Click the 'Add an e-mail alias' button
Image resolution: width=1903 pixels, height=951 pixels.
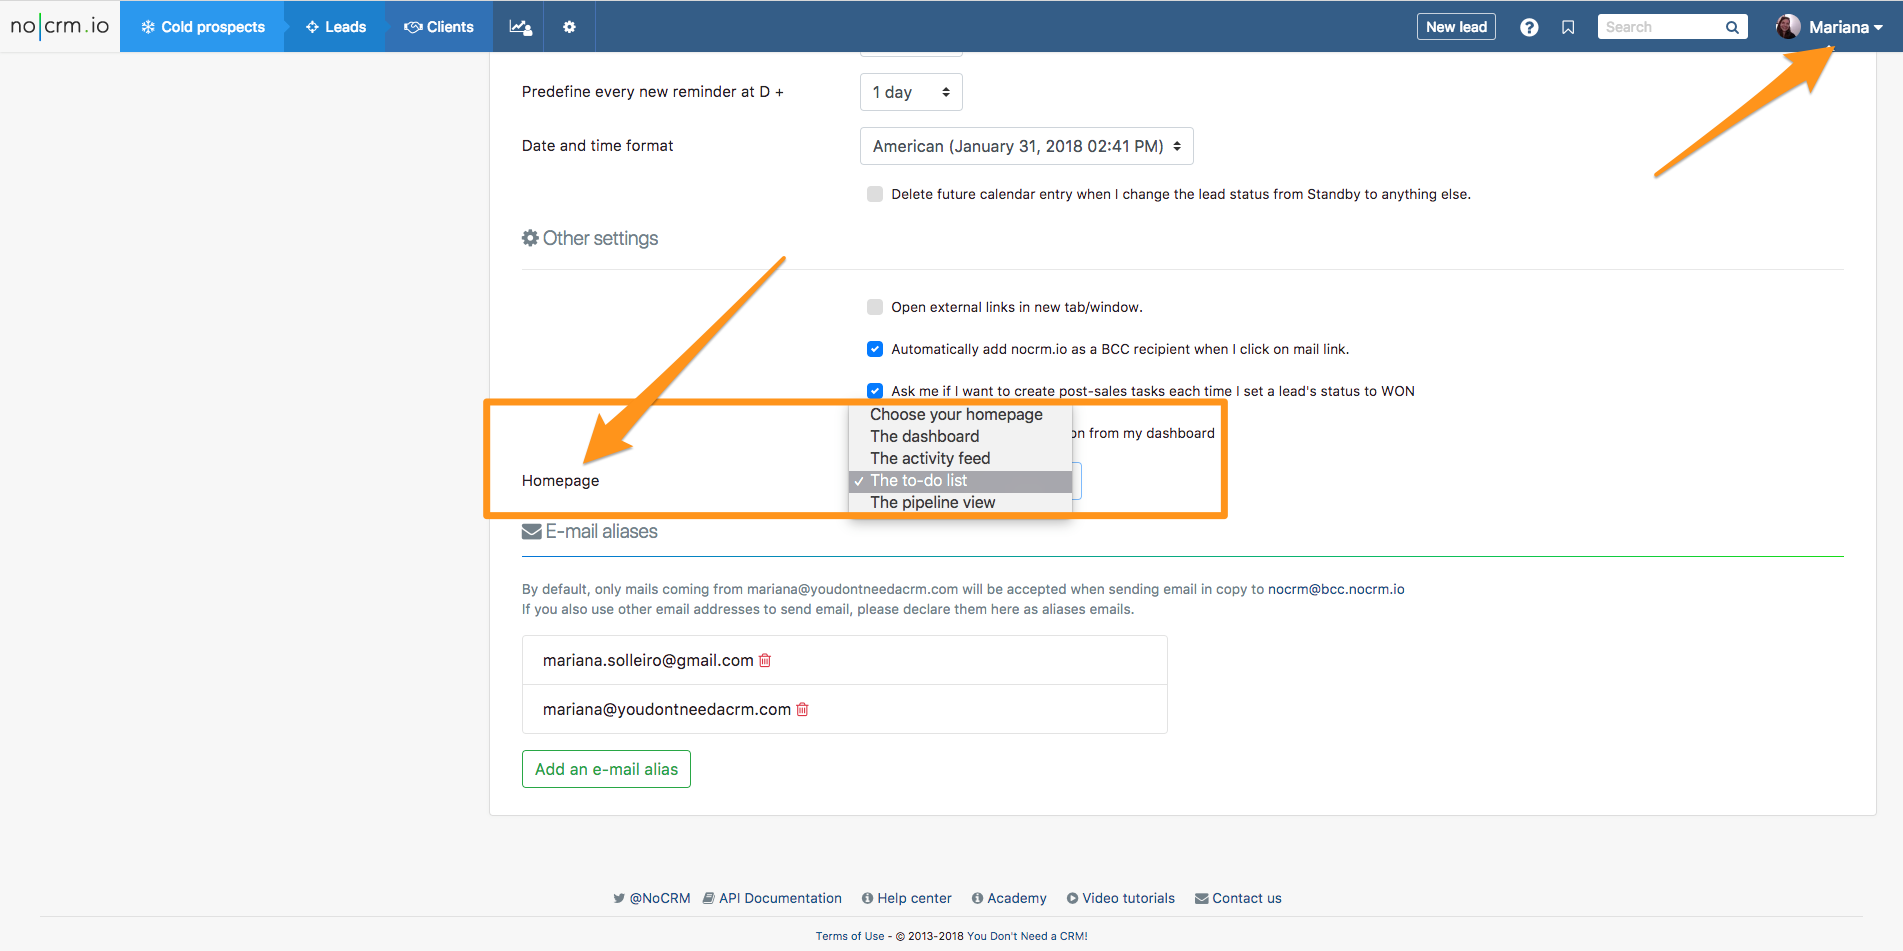606,769
